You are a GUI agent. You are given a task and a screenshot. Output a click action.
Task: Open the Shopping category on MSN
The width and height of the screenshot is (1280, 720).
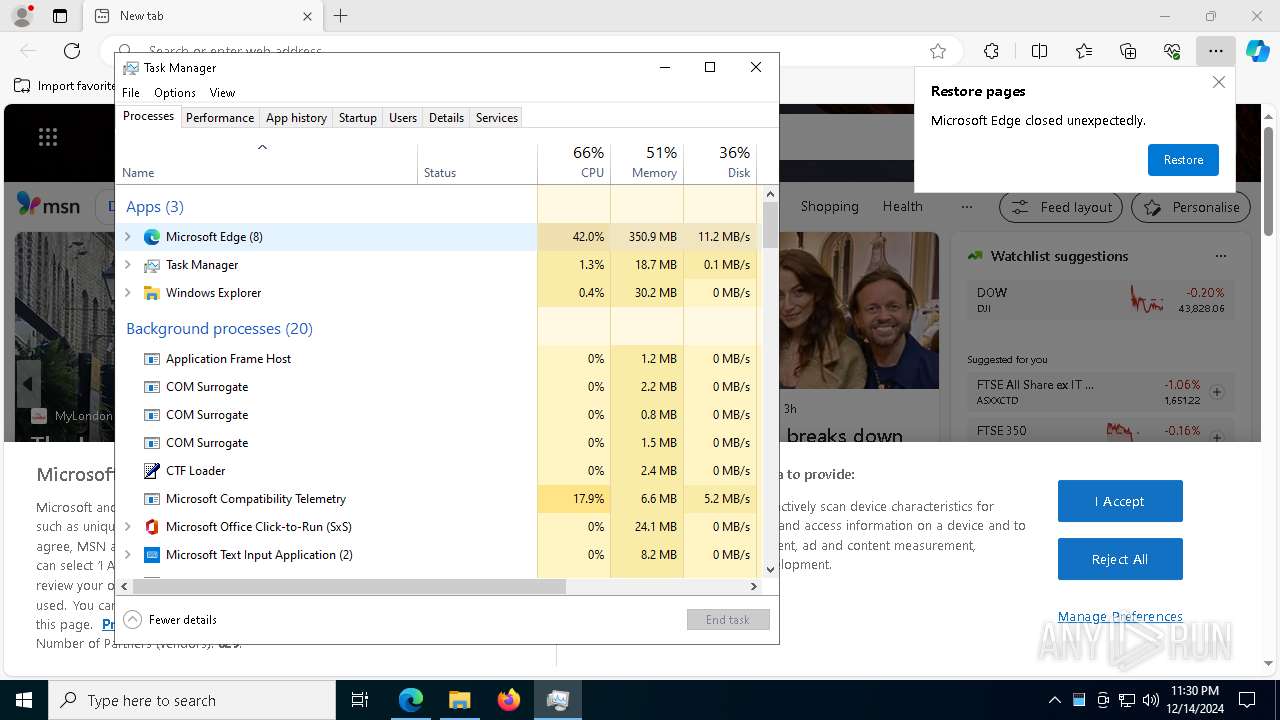pyautogui.click(x=829, y=207)
